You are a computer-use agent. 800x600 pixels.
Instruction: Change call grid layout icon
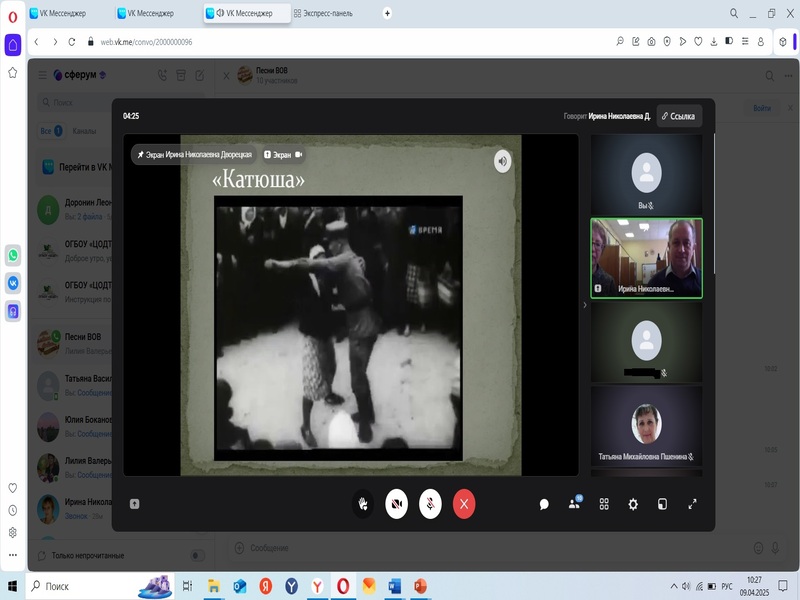pos(604,505)
